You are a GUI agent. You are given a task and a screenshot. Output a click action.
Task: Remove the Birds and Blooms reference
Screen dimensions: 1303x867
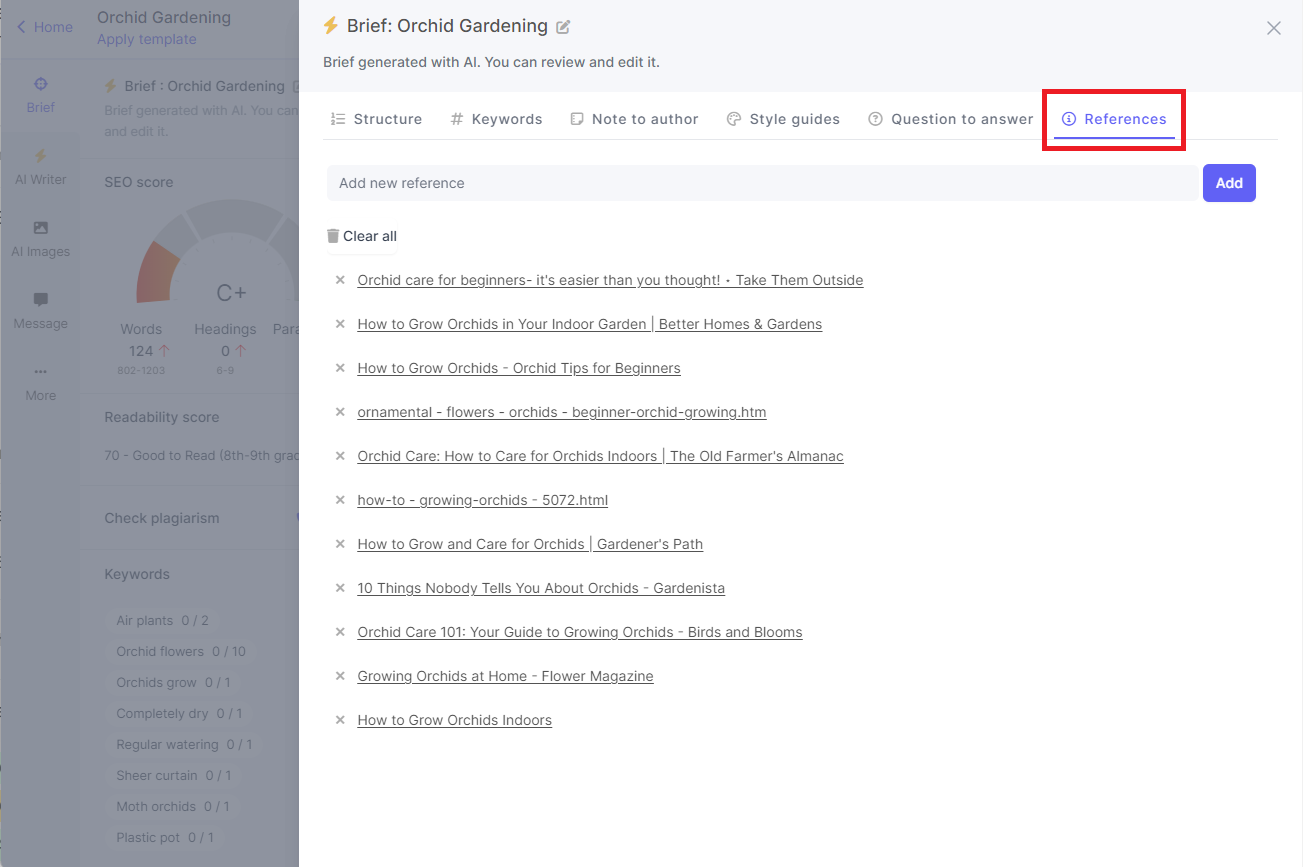[x=340, y=632]
